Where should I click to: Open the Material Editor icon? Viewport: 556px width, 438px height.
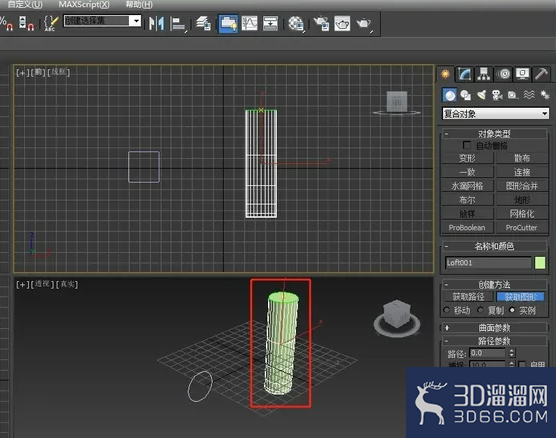[x=296, y=24]
